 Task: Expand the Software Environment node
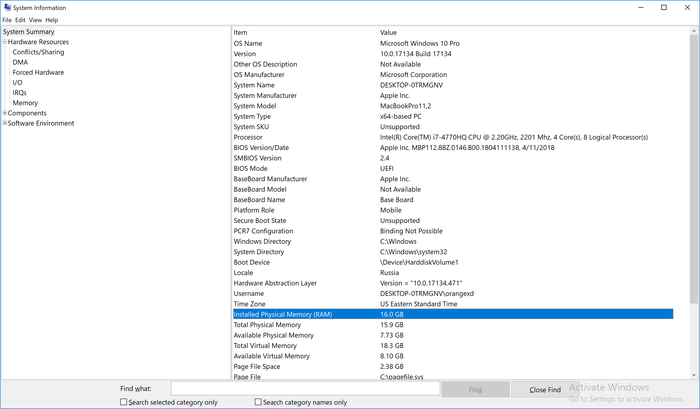tap(4, 123)
